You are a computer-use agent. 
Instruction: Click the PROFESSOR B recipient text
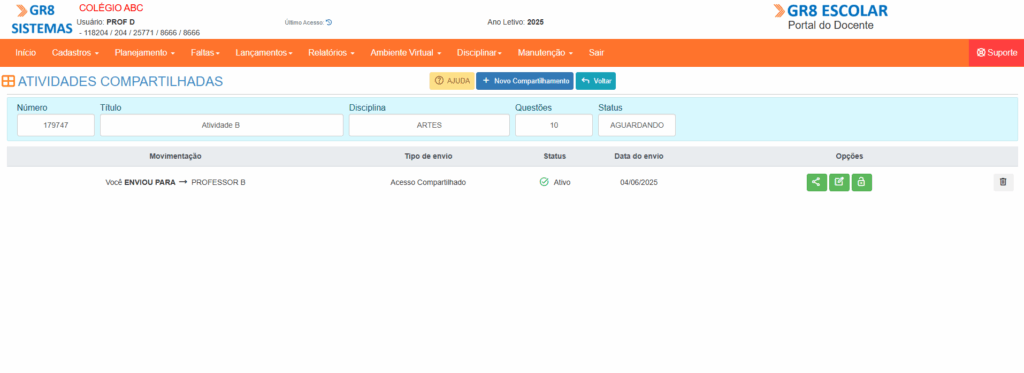(x=218, y=182)
